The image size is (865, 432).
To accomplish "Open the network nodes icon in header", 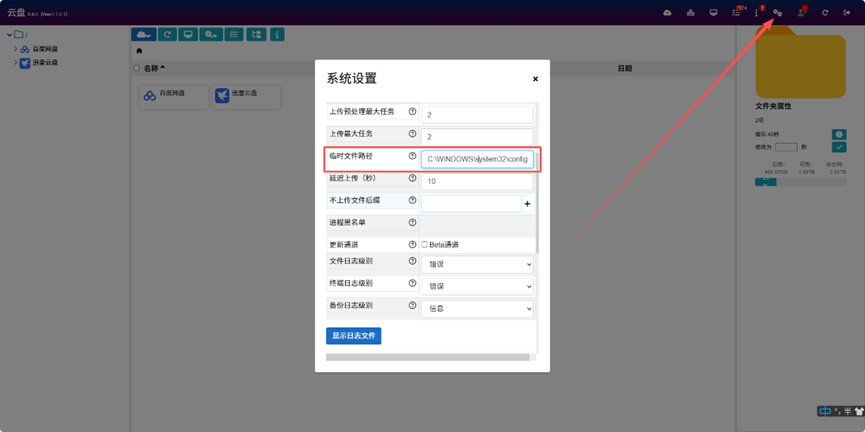I will (x=690, y=13).
